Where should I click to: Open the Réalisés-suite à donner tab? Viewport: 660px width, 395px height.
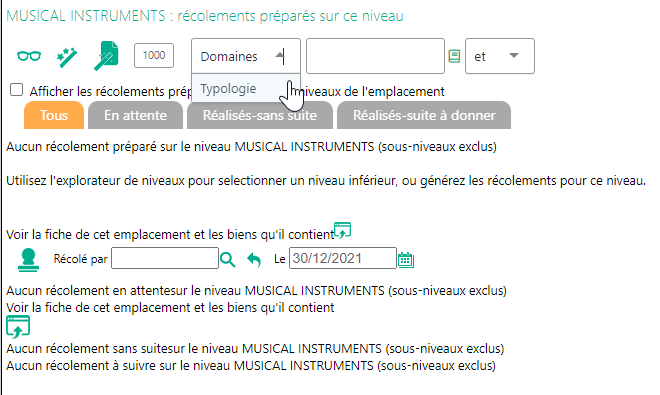pos(424,115)
